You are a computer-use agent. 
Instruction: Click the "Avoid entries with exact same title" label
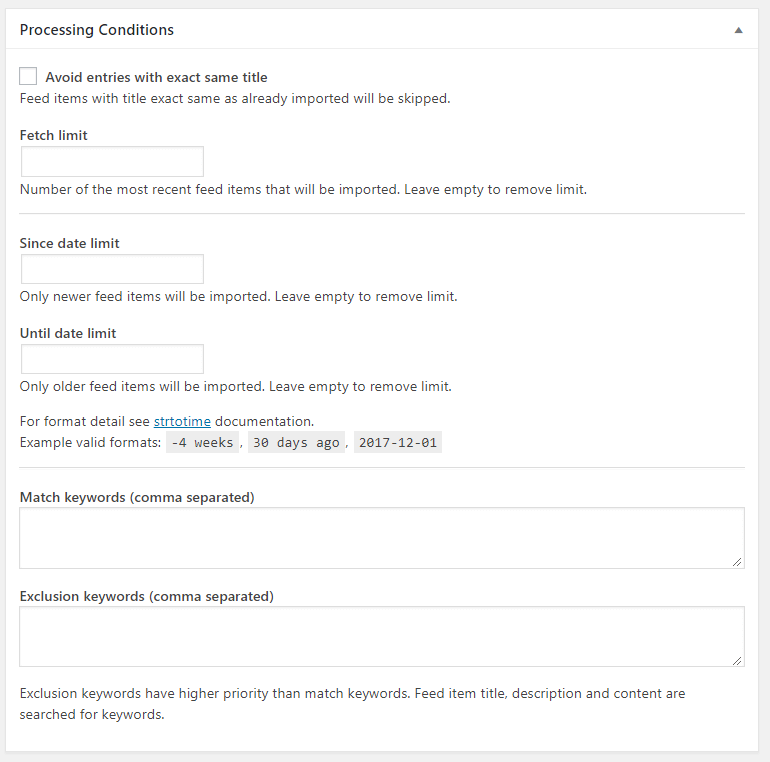(156, 77)
